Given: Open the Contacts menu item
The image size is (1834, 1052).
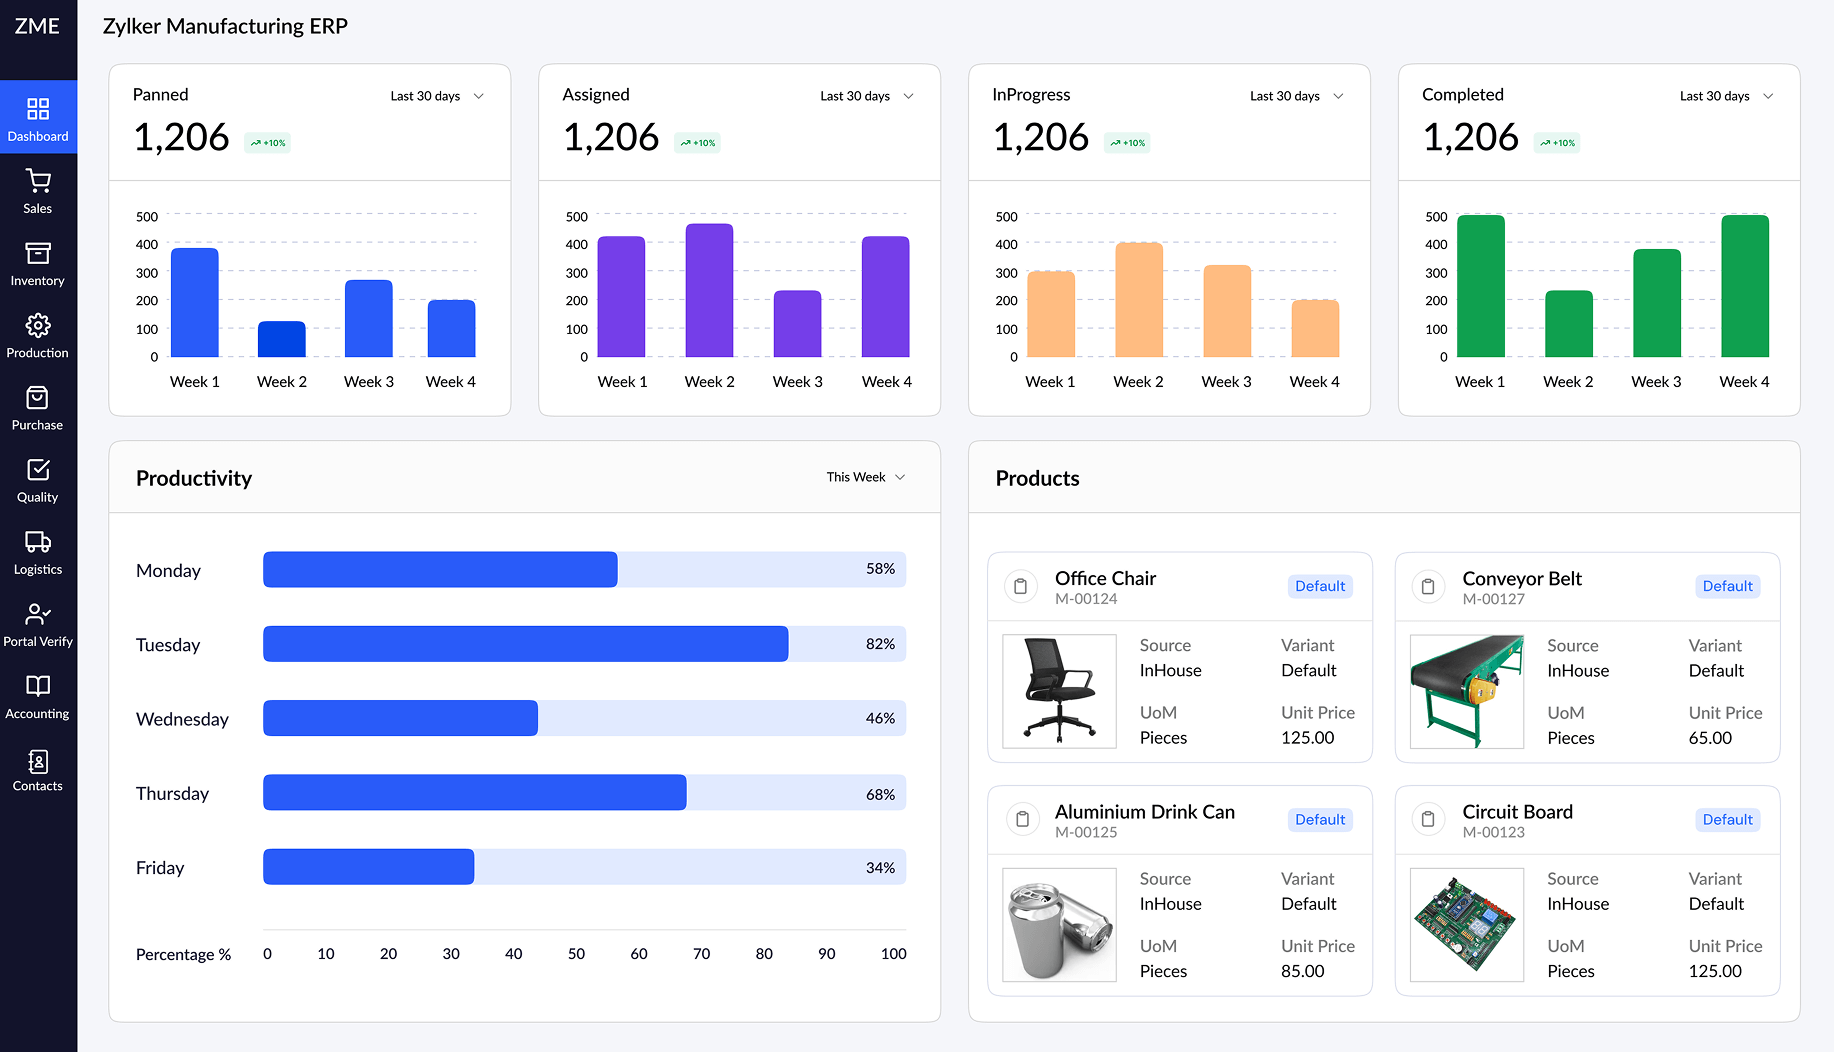Looking at the screenshot, I should (38, 770).
